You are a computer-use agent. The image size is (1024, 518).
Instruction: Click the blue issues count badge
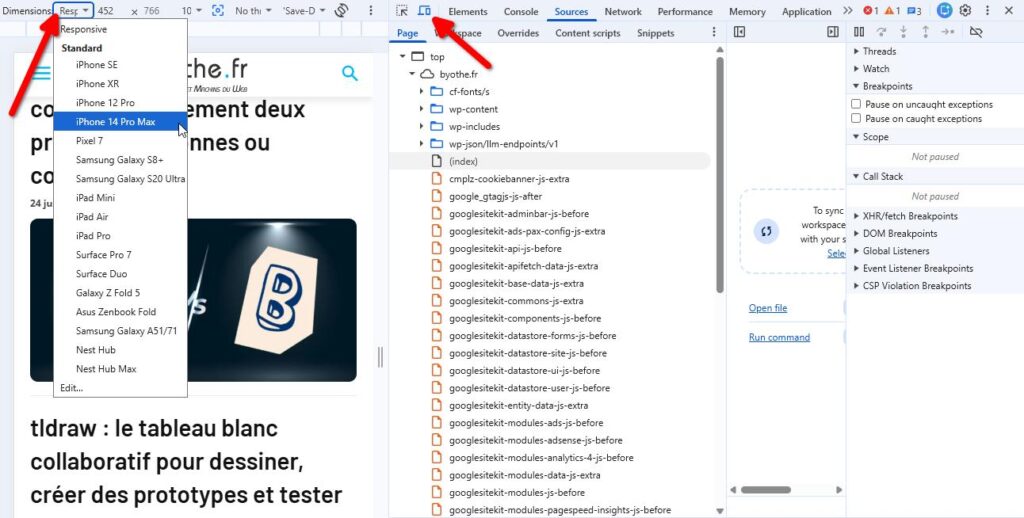pos(914,10)
